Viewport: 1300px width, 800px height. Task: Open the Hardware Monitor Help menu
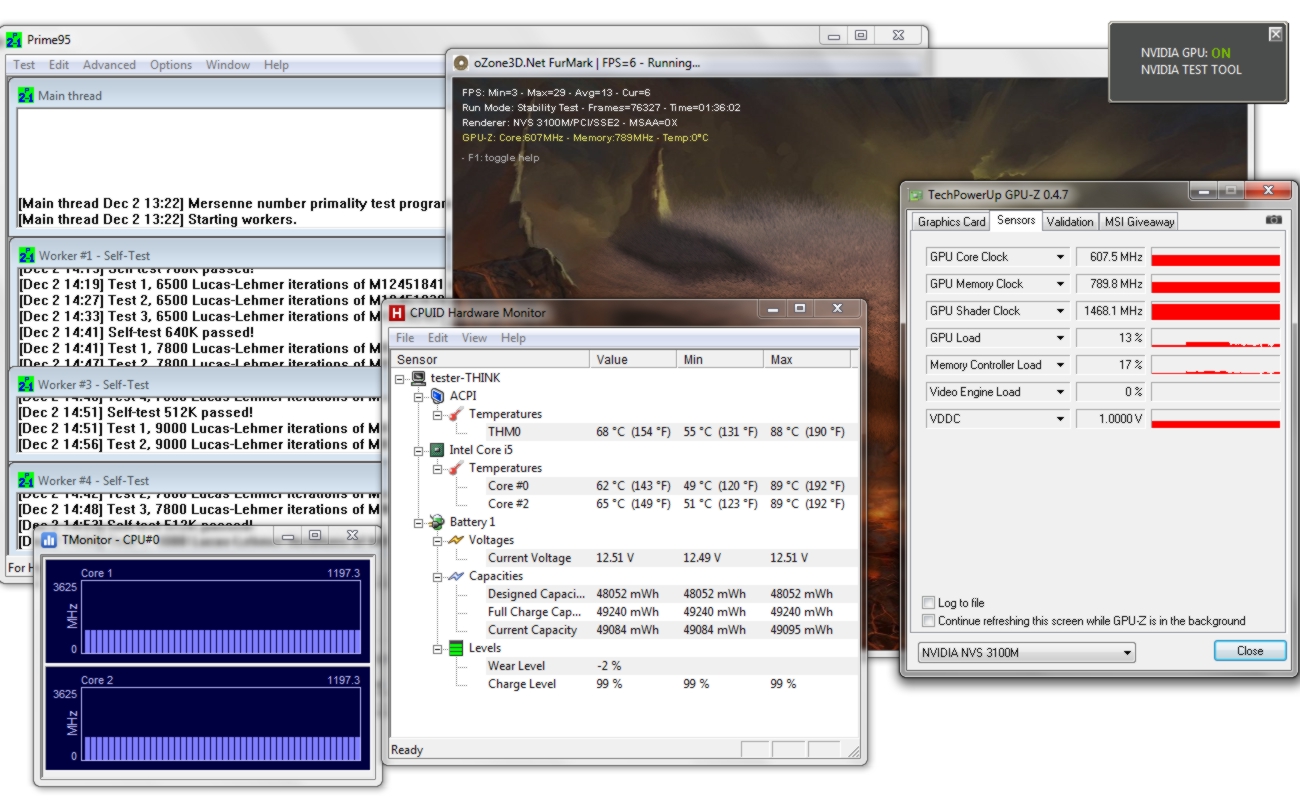513,338
